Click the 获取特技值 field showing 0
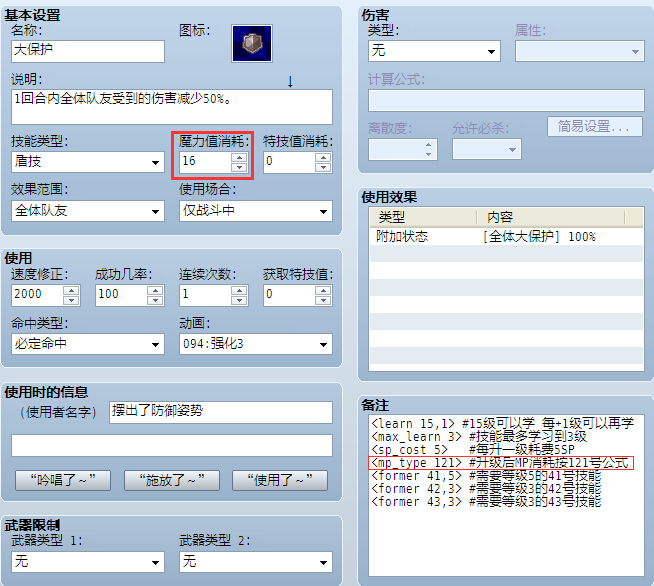654x586 pixels. click(289, 295)
